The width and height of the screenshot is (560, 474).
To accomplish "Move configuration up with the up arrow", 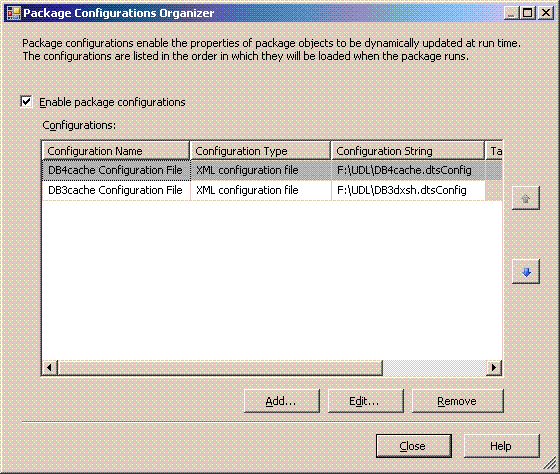I will click(526, 198).
